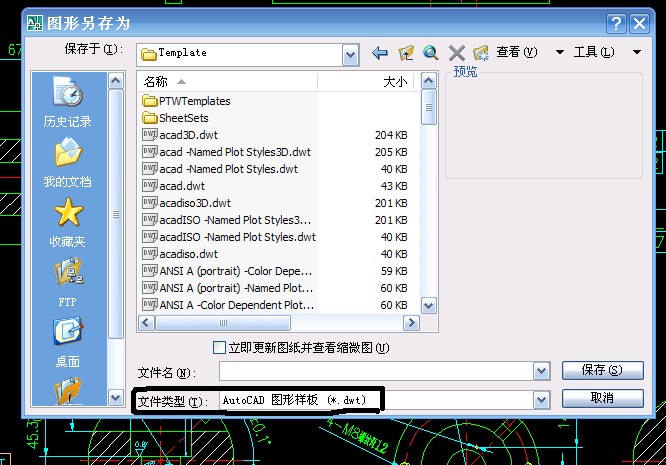
Task: Click file list horizontal scroll right arrow
Action: tap(411, 323)
